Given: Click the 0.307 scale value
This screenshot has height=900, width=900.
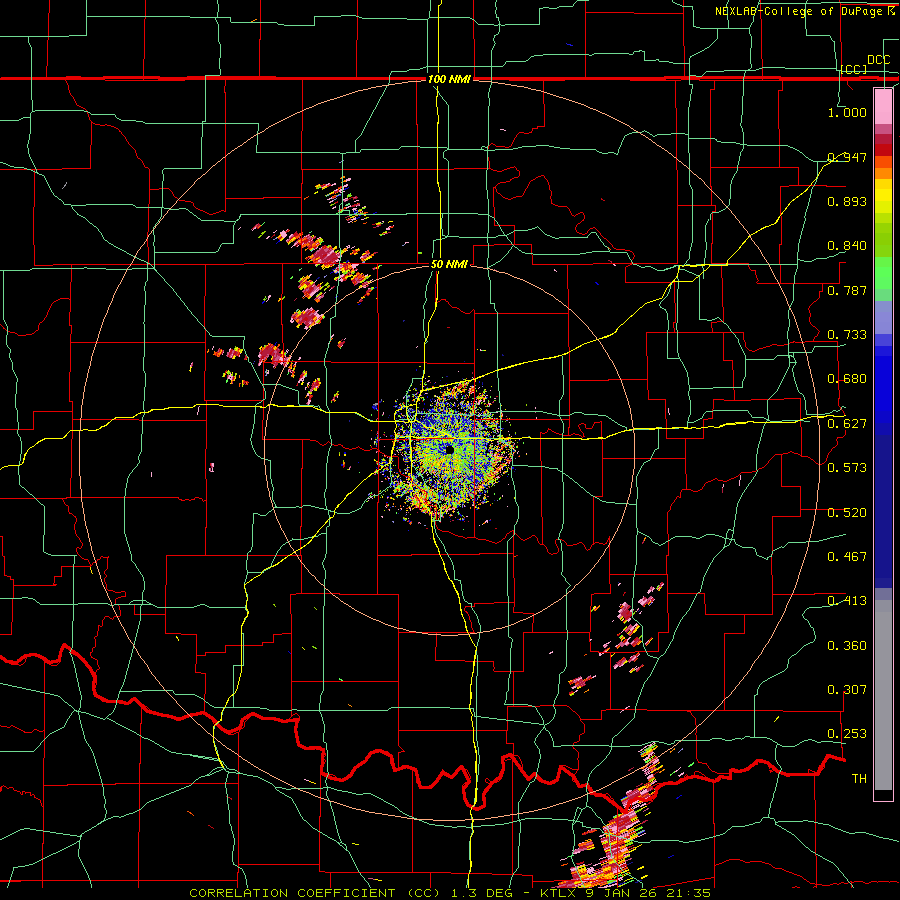Looking at the screenshot, I should coord(847,690).
